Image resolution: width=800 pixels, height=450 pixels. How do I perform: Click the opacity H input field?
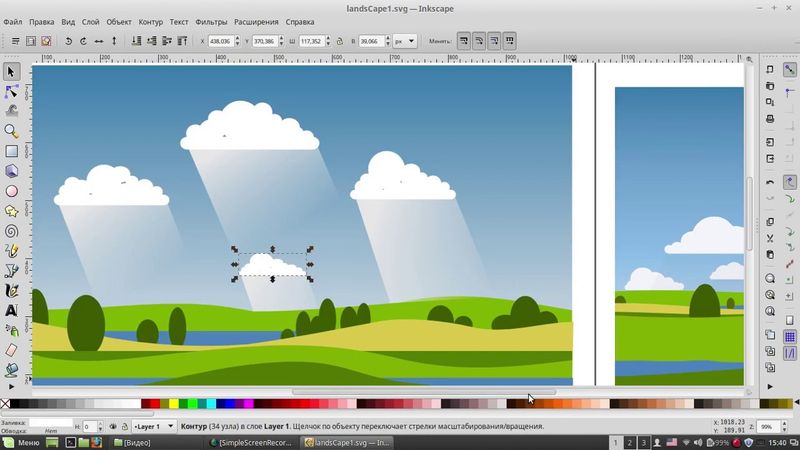coord(89,427)
